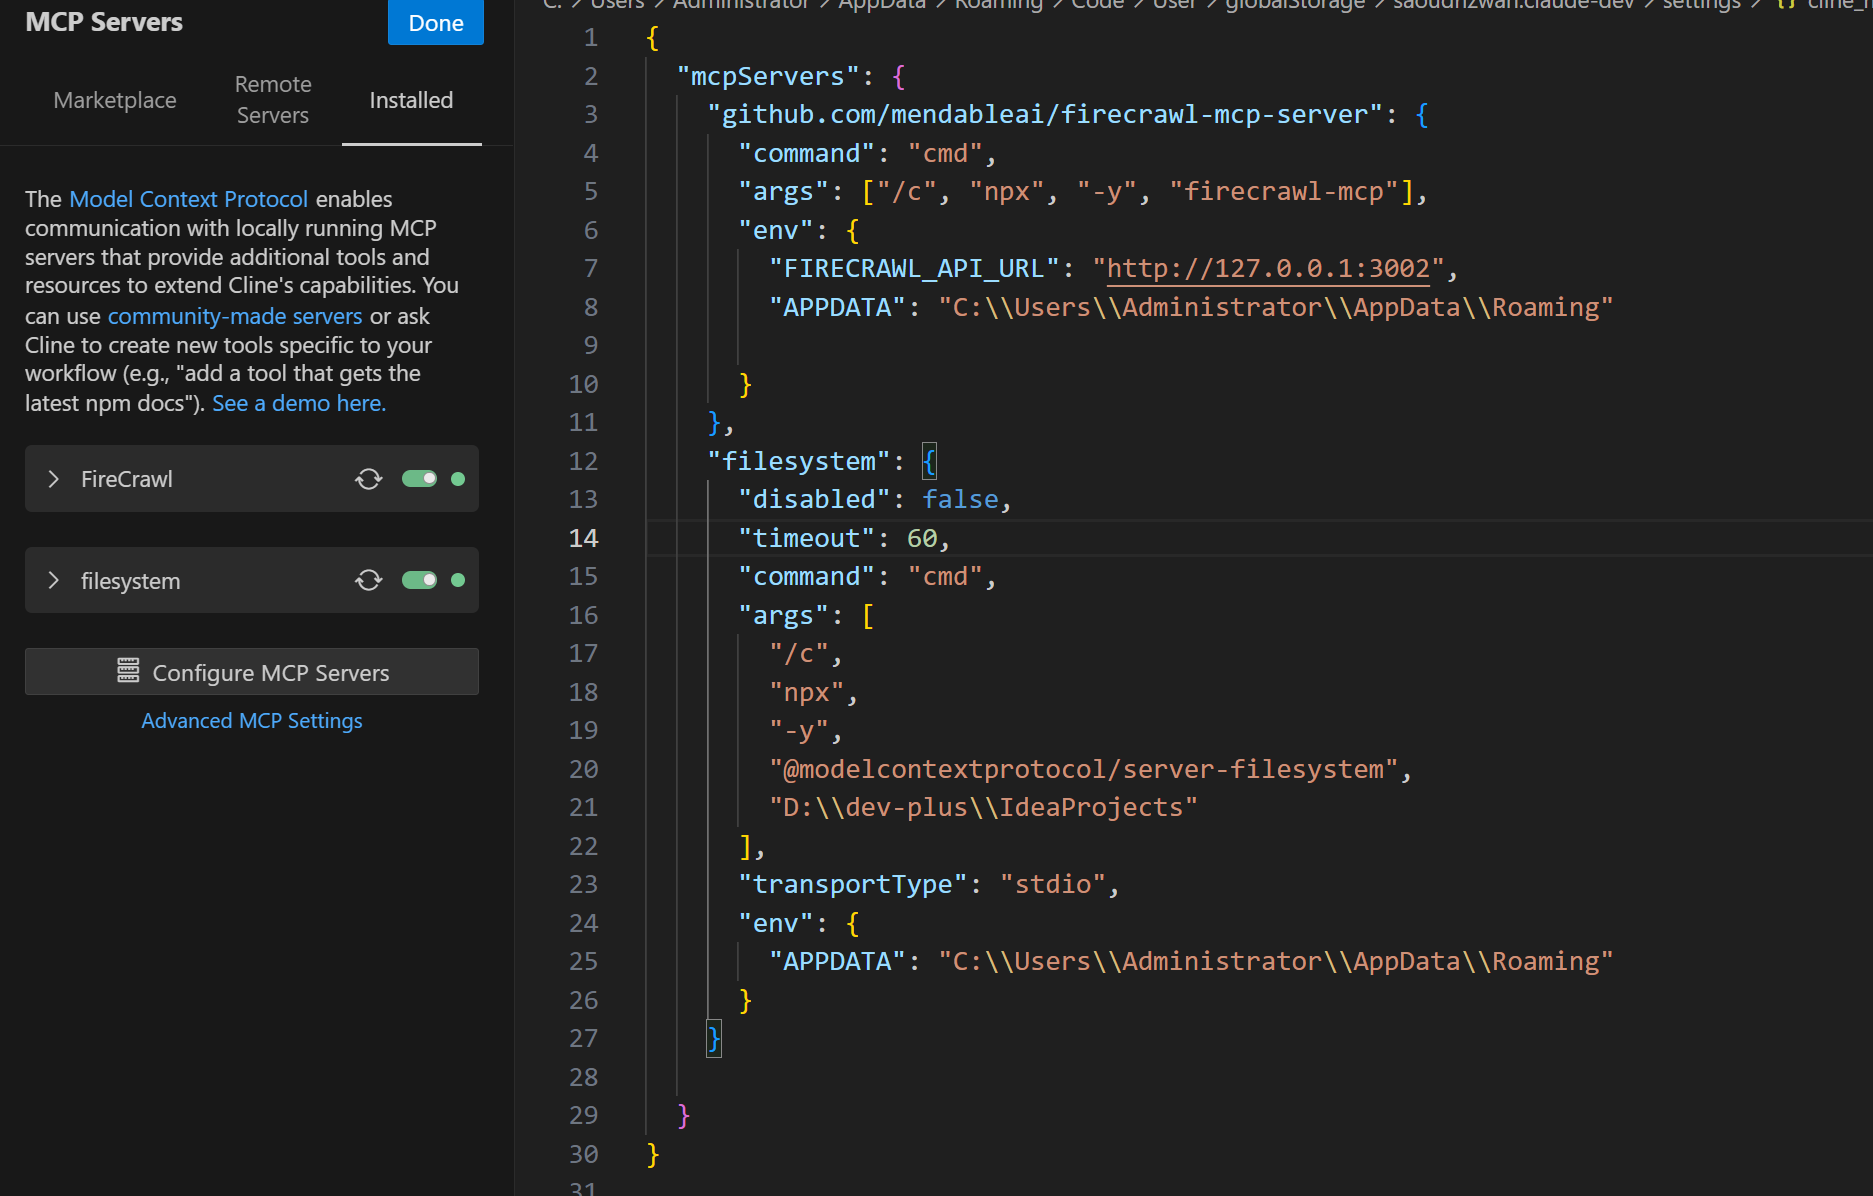Screen dimensions: 1873x1196
Task: Click the Done button
Action: click(x=436, y=22)
